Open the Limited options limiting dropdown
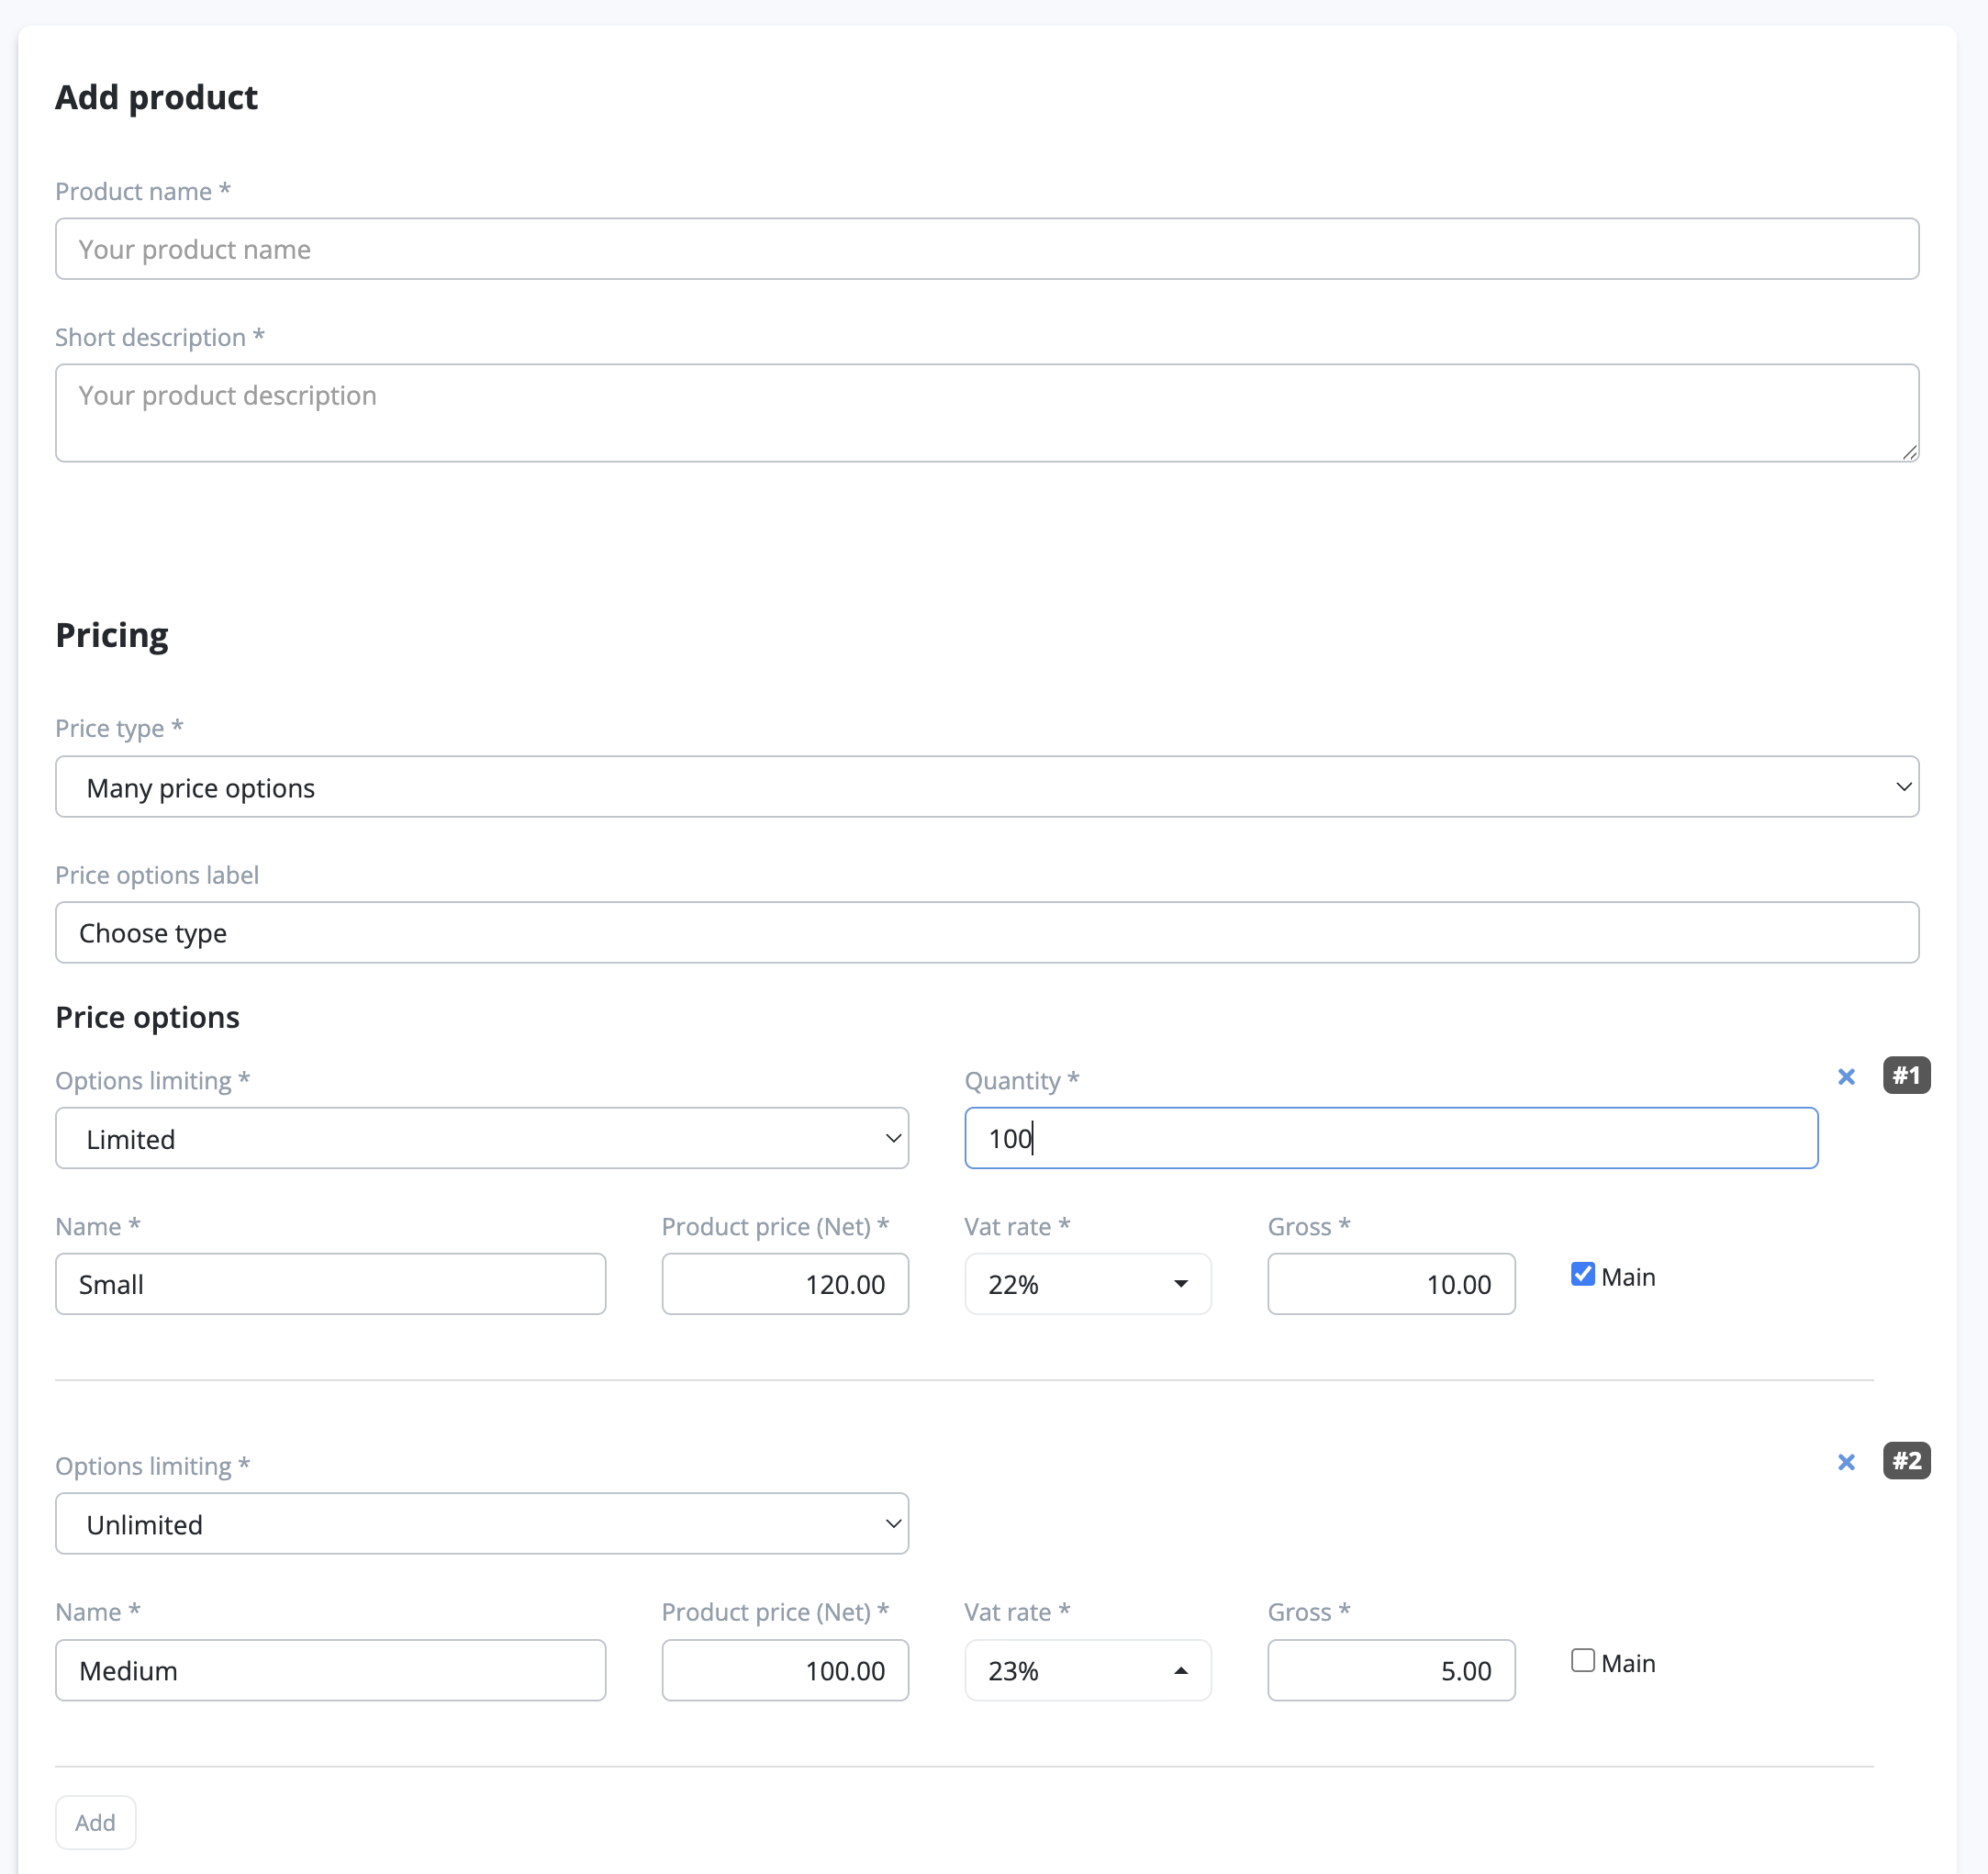1988x1874 pixels. pos(481,1138)
